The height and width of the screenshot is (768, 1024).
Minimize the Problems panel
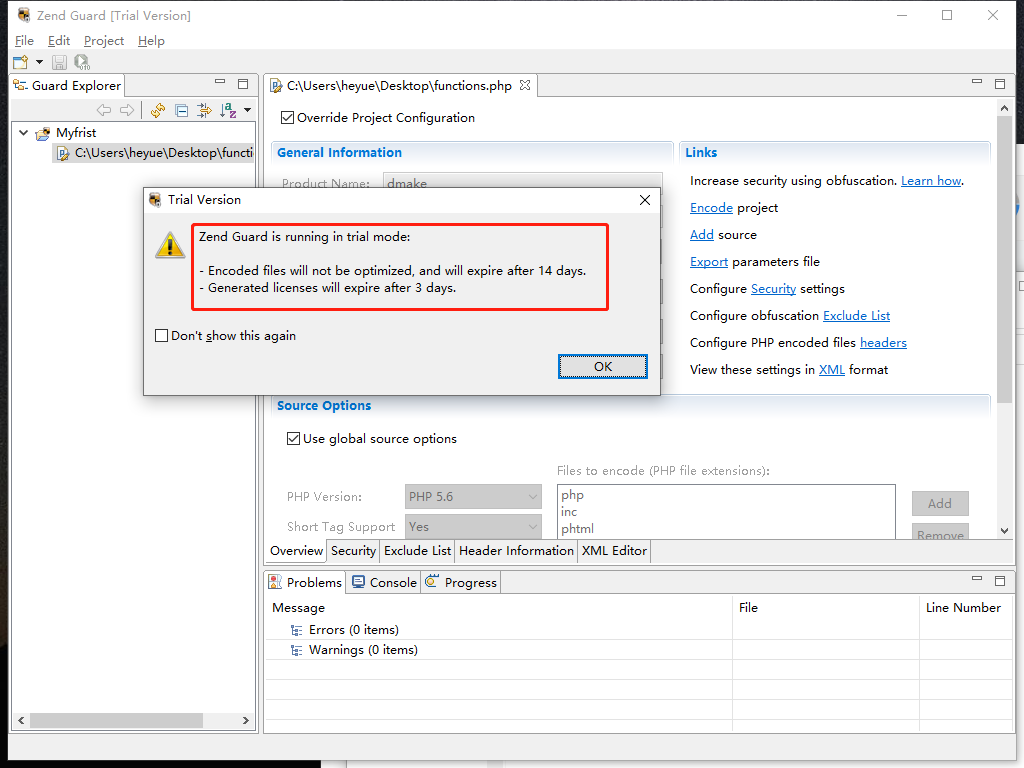(977, 579)
